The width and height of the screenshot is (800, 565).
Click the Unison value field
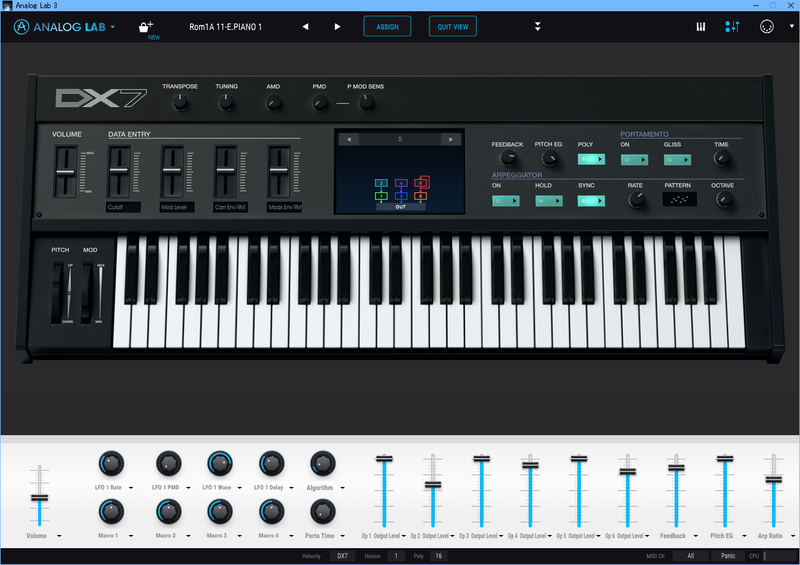396,556
